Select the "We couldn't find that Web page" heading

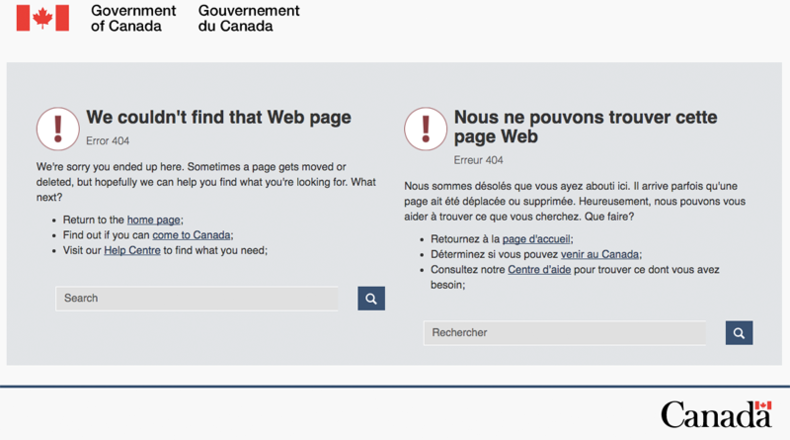tap(218, 117)
